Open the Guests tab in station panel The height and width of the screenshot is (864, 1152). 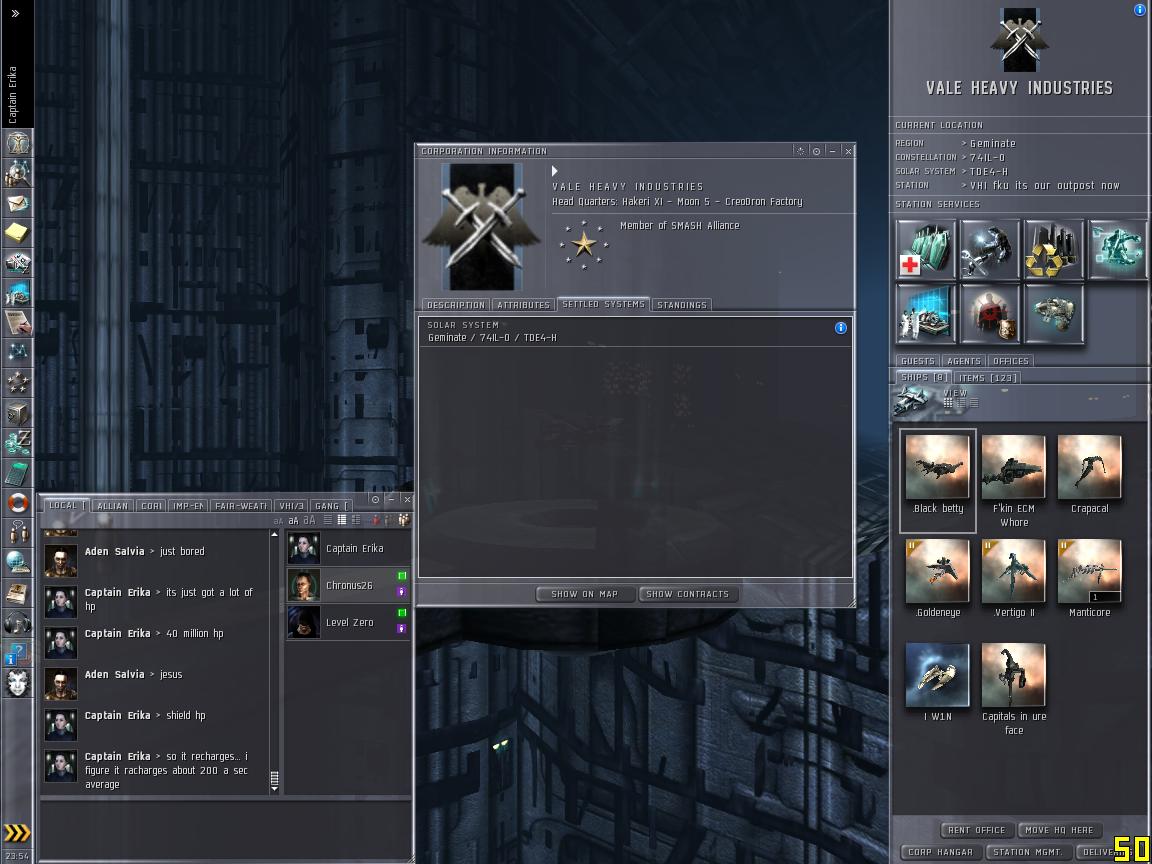pyautogui.click(x=918, y=361)
